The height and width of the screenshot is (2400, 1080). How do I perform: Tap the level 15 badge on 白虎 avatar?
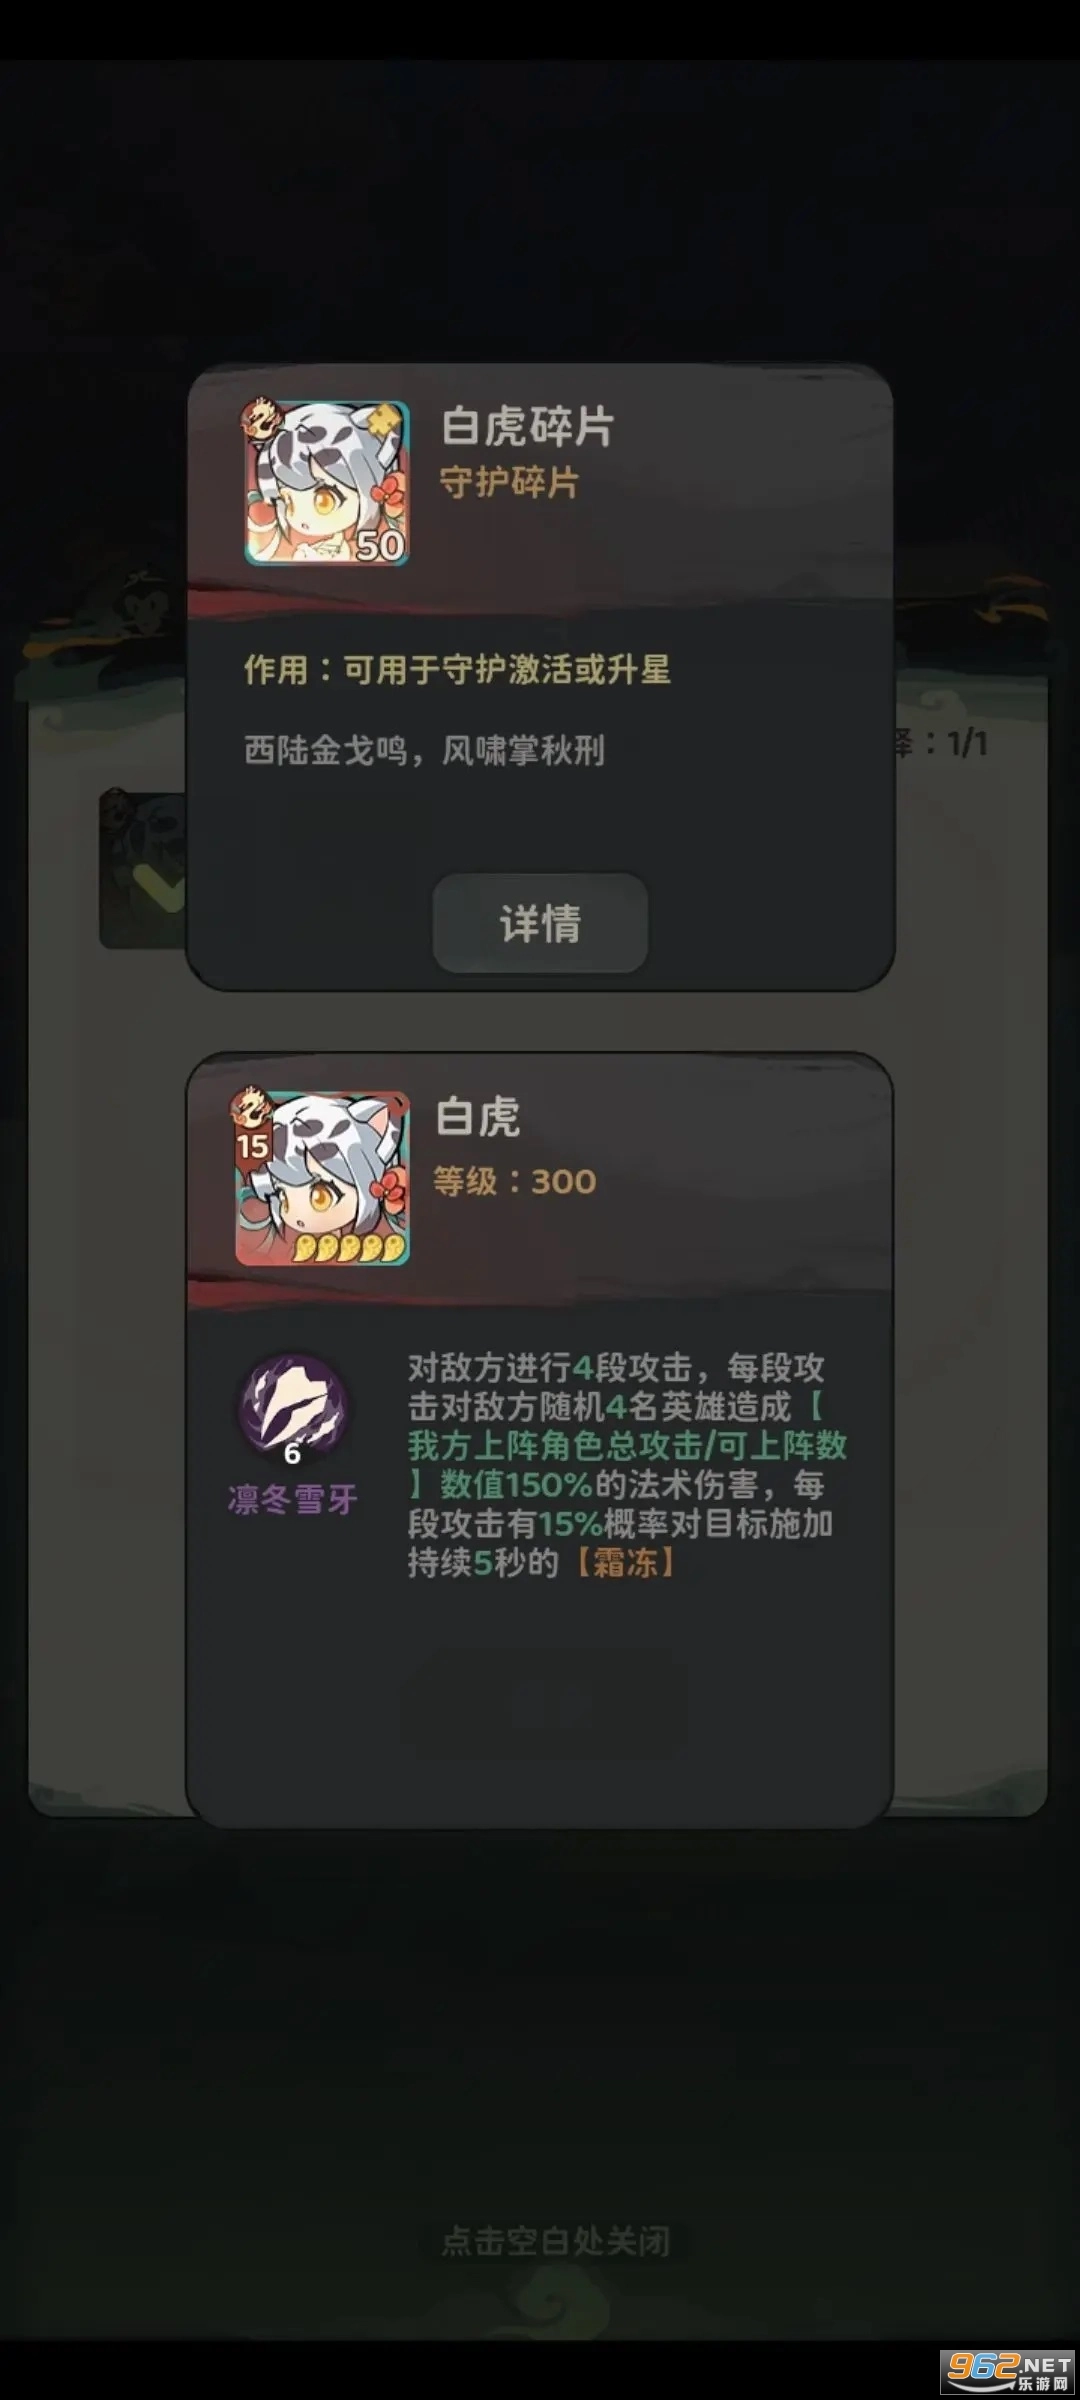(253, 1146)
